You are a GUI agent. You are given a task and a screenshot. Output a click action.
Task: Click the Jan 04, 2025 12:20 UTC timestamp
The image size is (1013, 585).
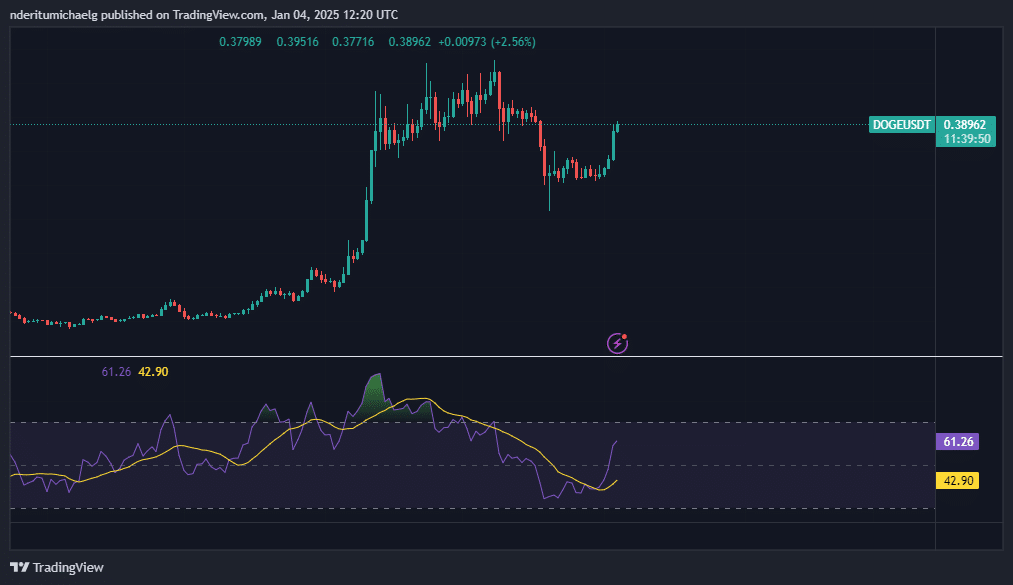click(x=332, y=14)
